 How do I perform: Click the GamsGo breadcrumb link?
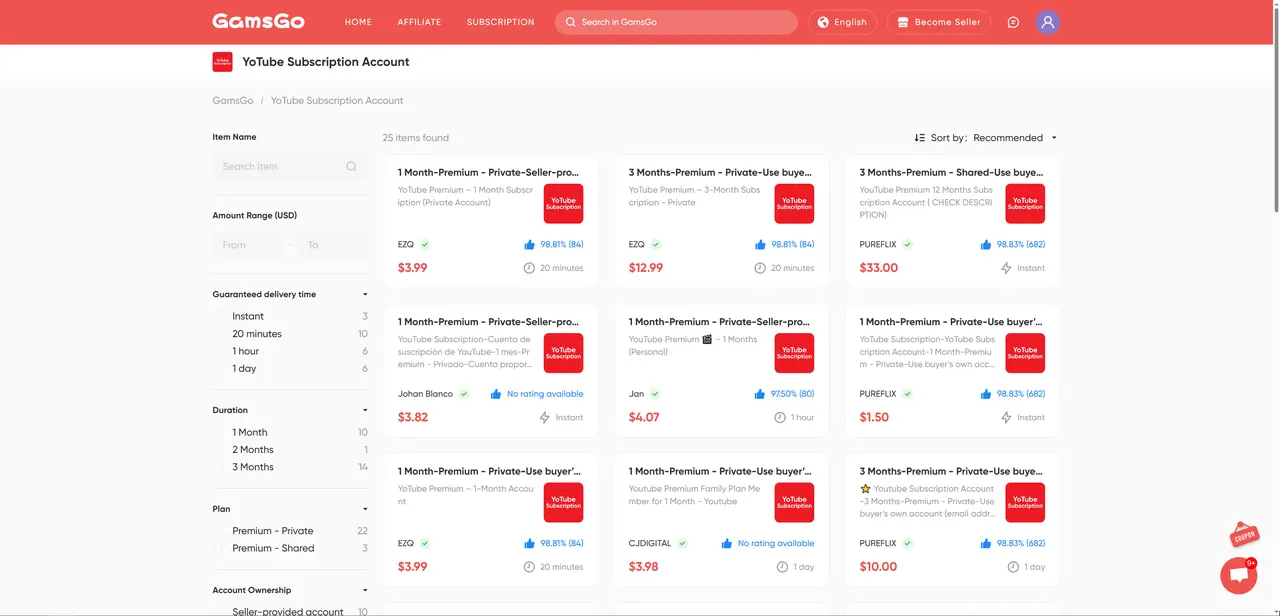[x=232, y=101]
